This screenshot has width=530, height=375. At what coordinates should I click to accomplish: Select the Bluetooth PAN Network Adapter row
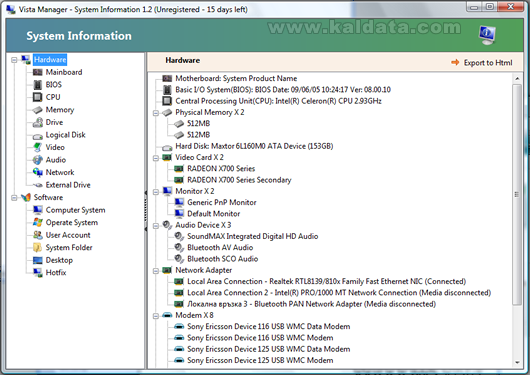click(311, 304)
